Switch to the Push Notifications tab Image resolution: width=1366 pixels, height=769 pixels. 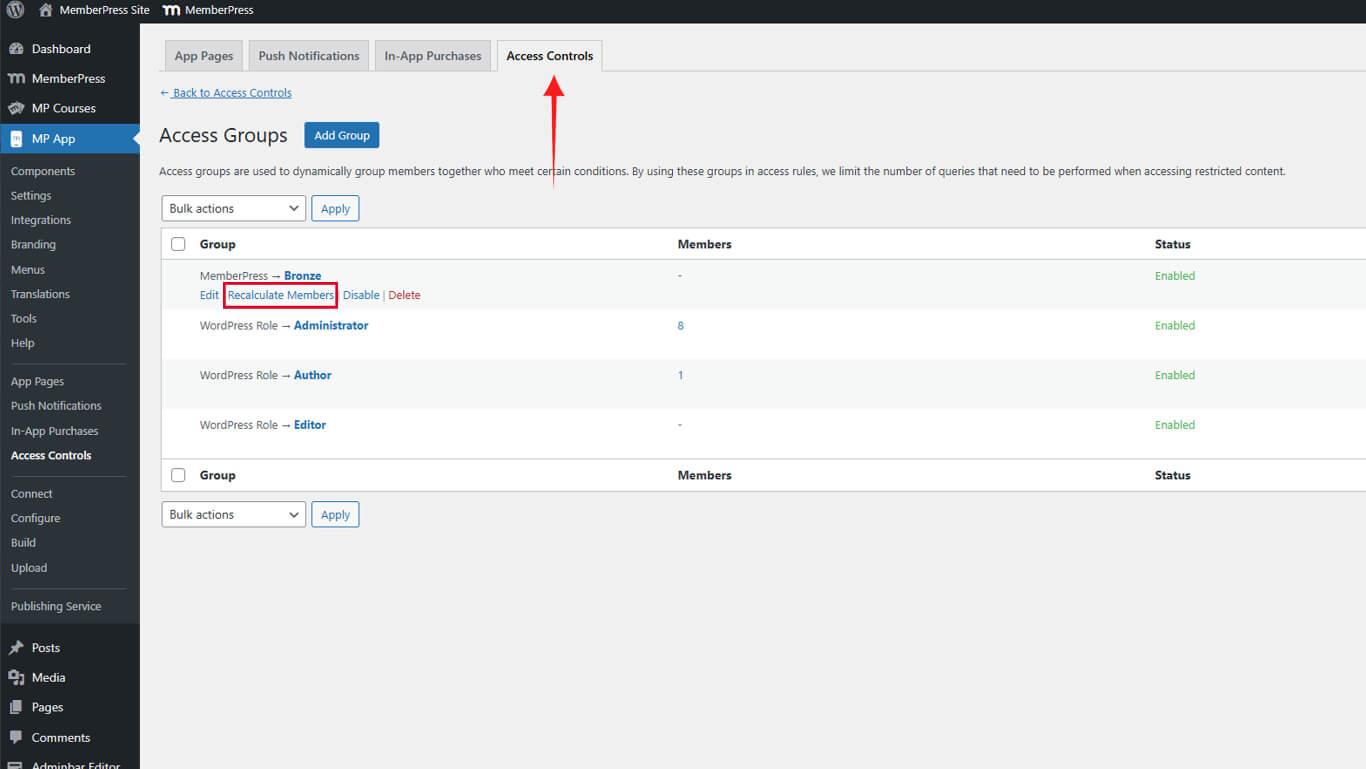pyautogui.click(x=308, y=56)
